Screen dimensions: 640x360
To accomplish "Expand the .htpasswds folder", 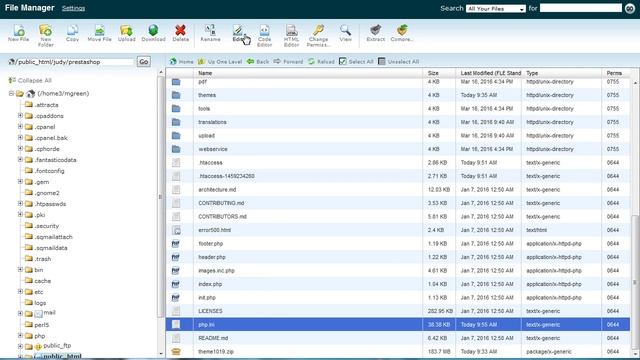I will 20,204.
